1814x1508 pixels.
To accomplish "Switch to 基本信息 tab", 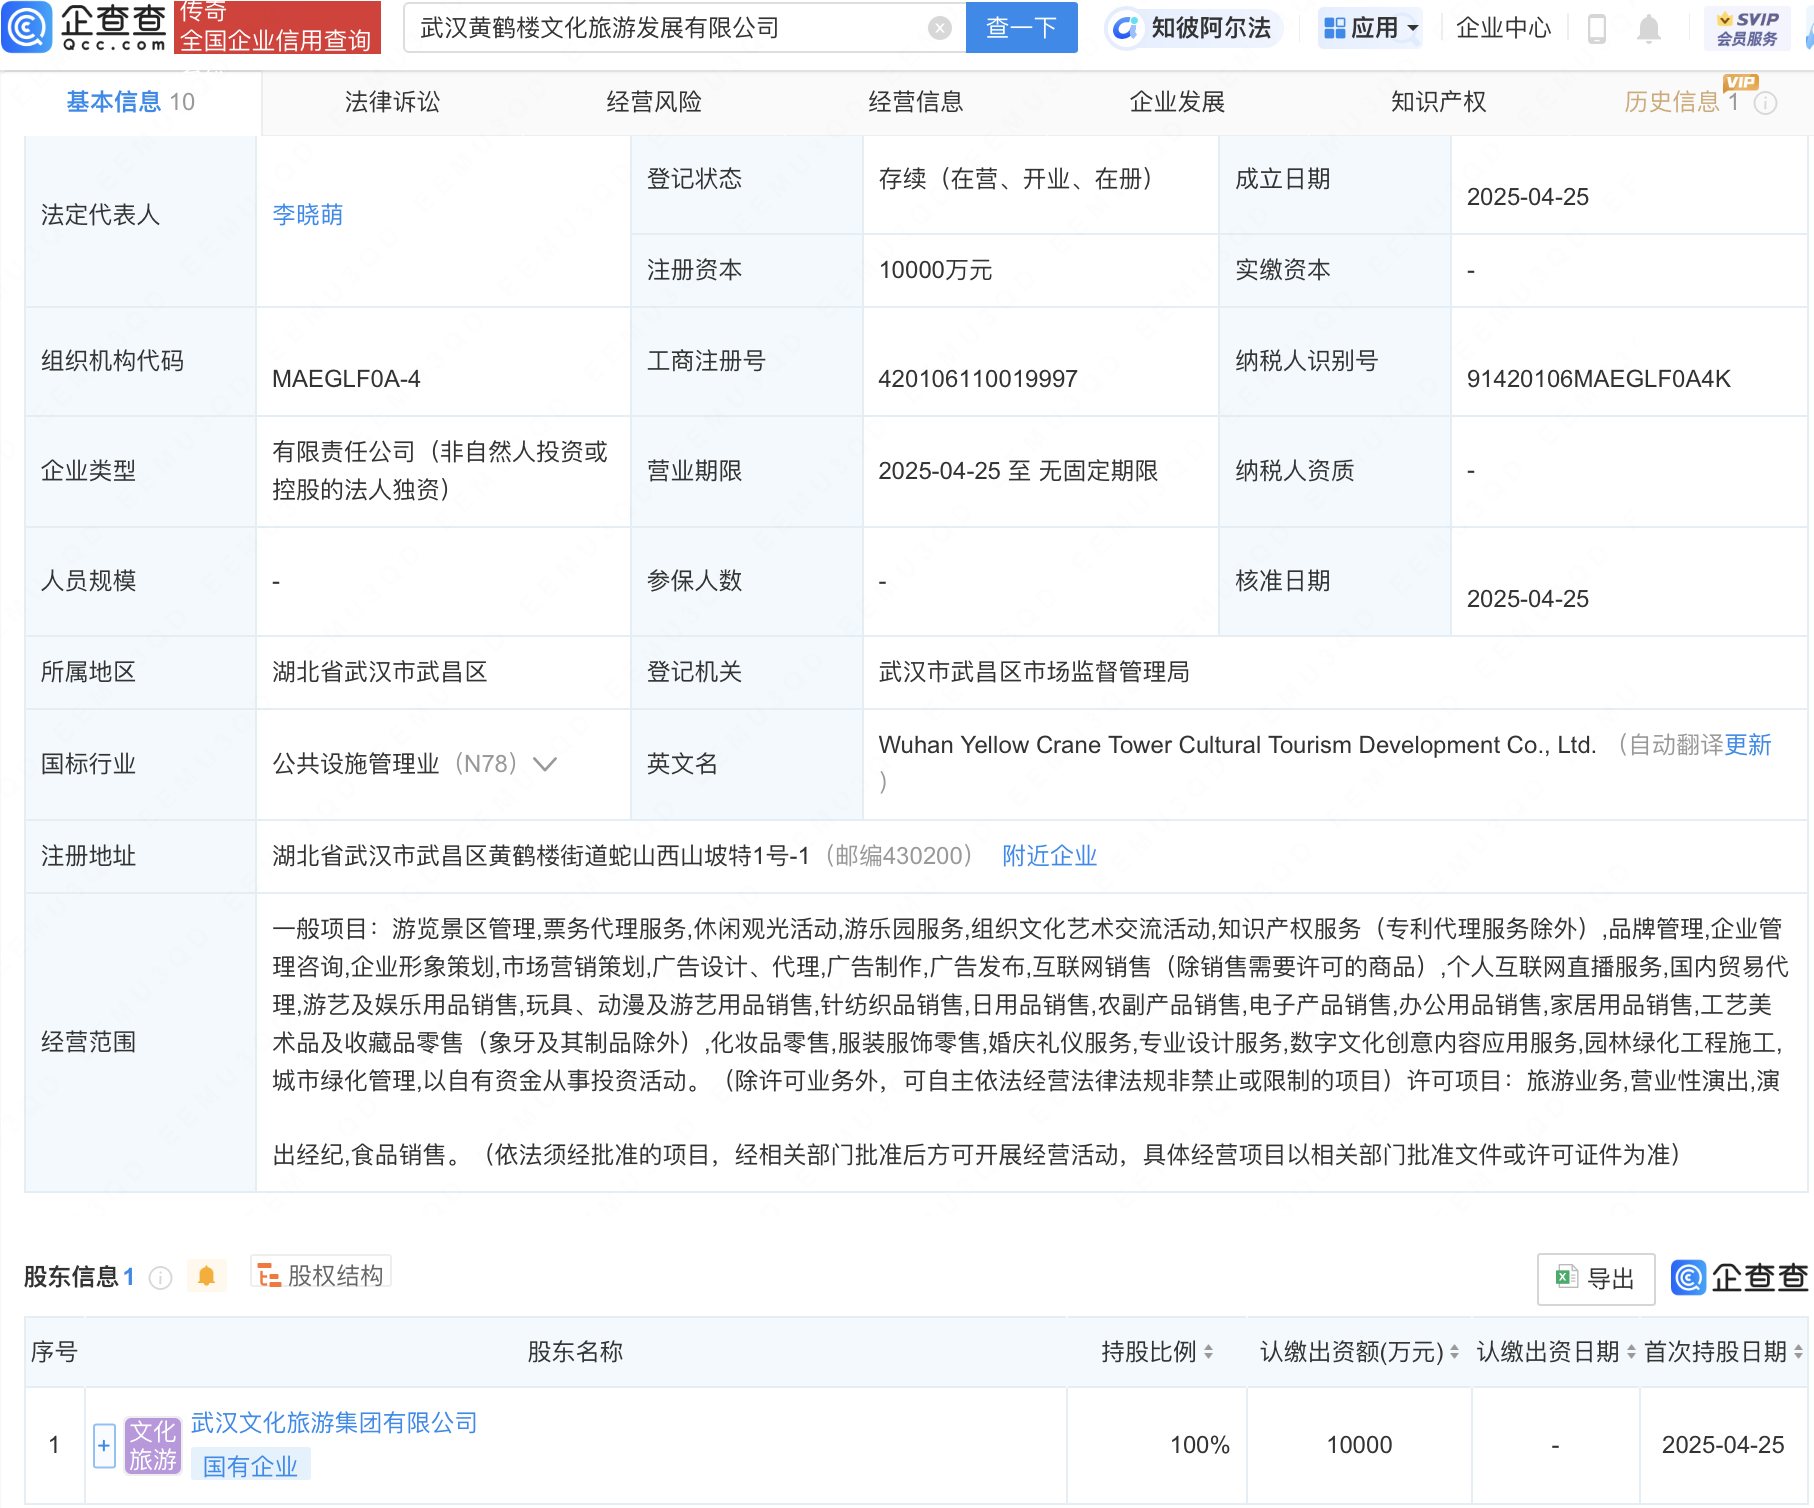I will pos(130,102).
